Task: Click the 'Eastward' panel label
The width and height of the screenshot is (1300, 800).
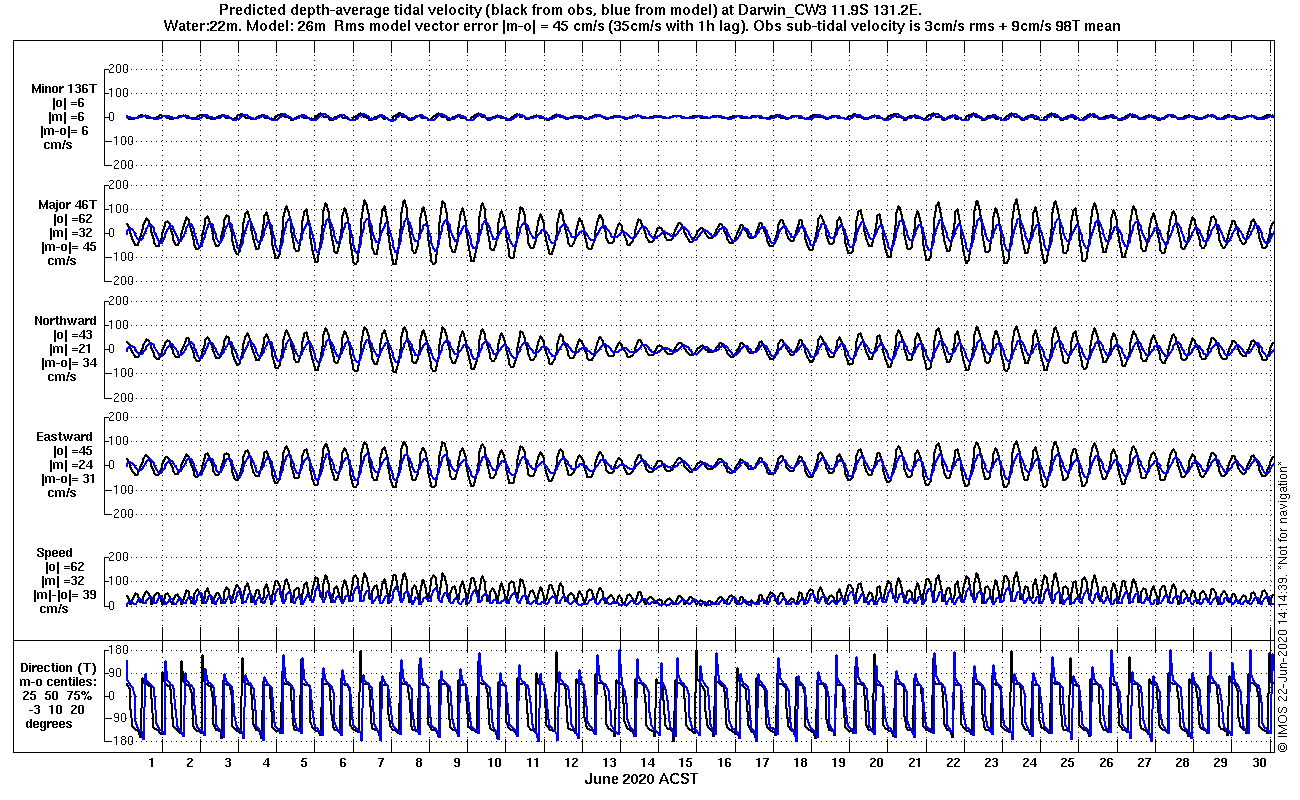Action: point(65,437)
